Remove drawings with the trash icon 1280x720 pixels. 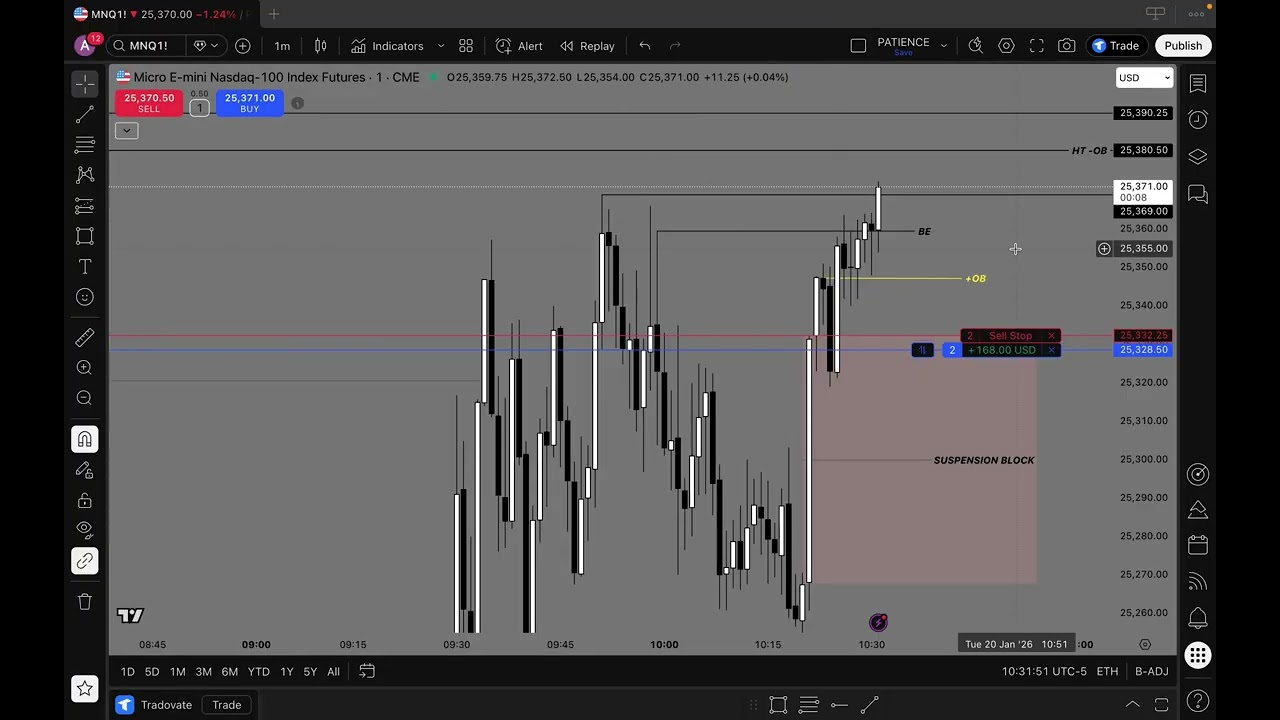click(x=85, y=601)
